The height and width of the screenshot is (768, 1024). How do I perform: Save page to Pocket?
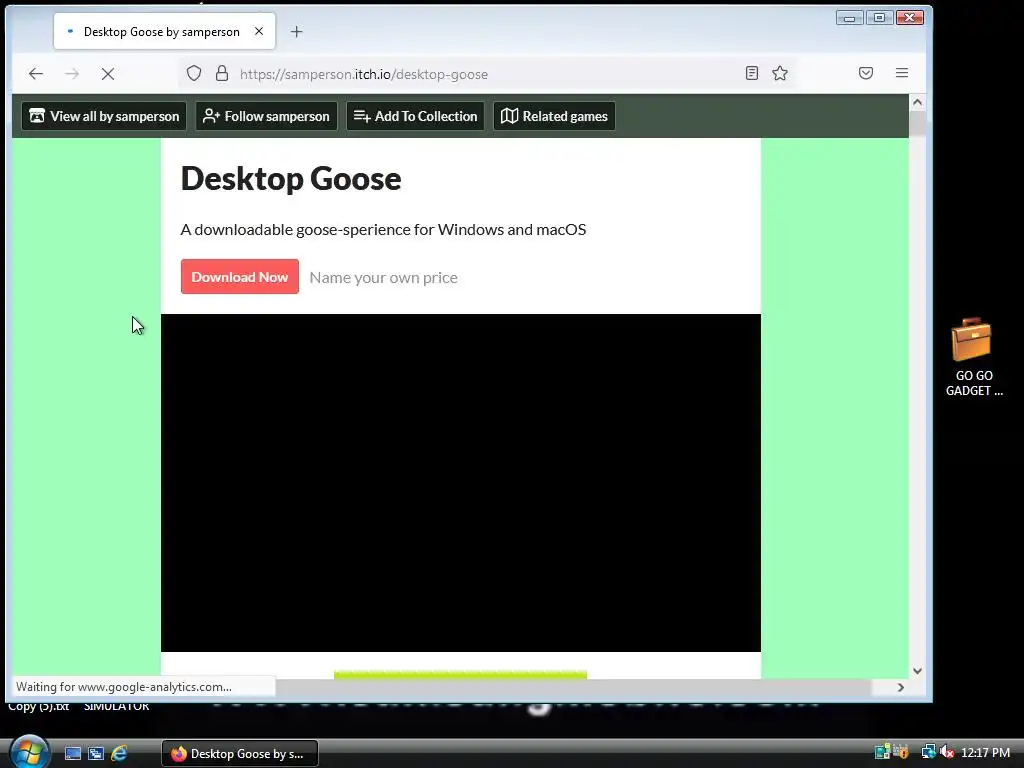coord(866,73)
